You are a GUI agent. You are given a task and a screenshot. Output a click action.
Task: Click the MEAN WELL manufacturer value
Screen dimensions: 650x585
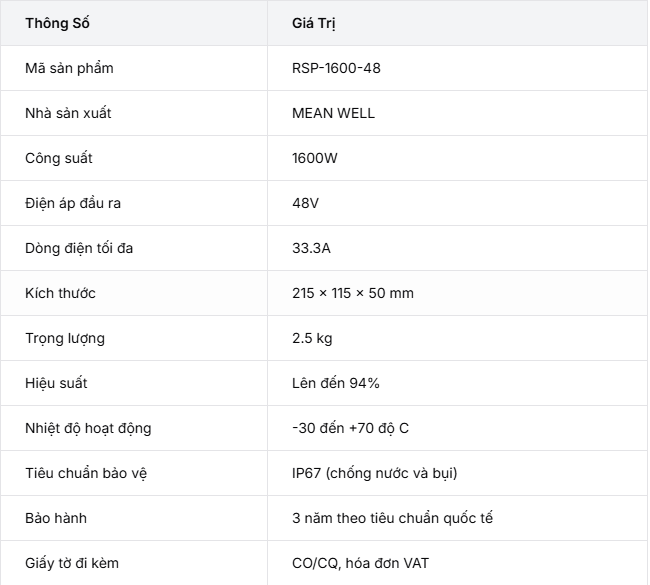333,113
